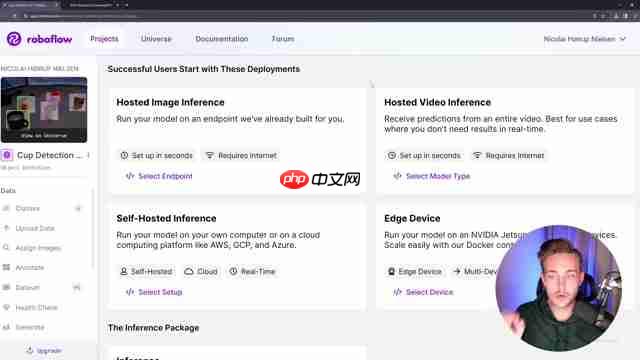Click the Requires Internet tag in Hosted Image Inference
This screenshot has height=360, width=640.
[241, 156]
